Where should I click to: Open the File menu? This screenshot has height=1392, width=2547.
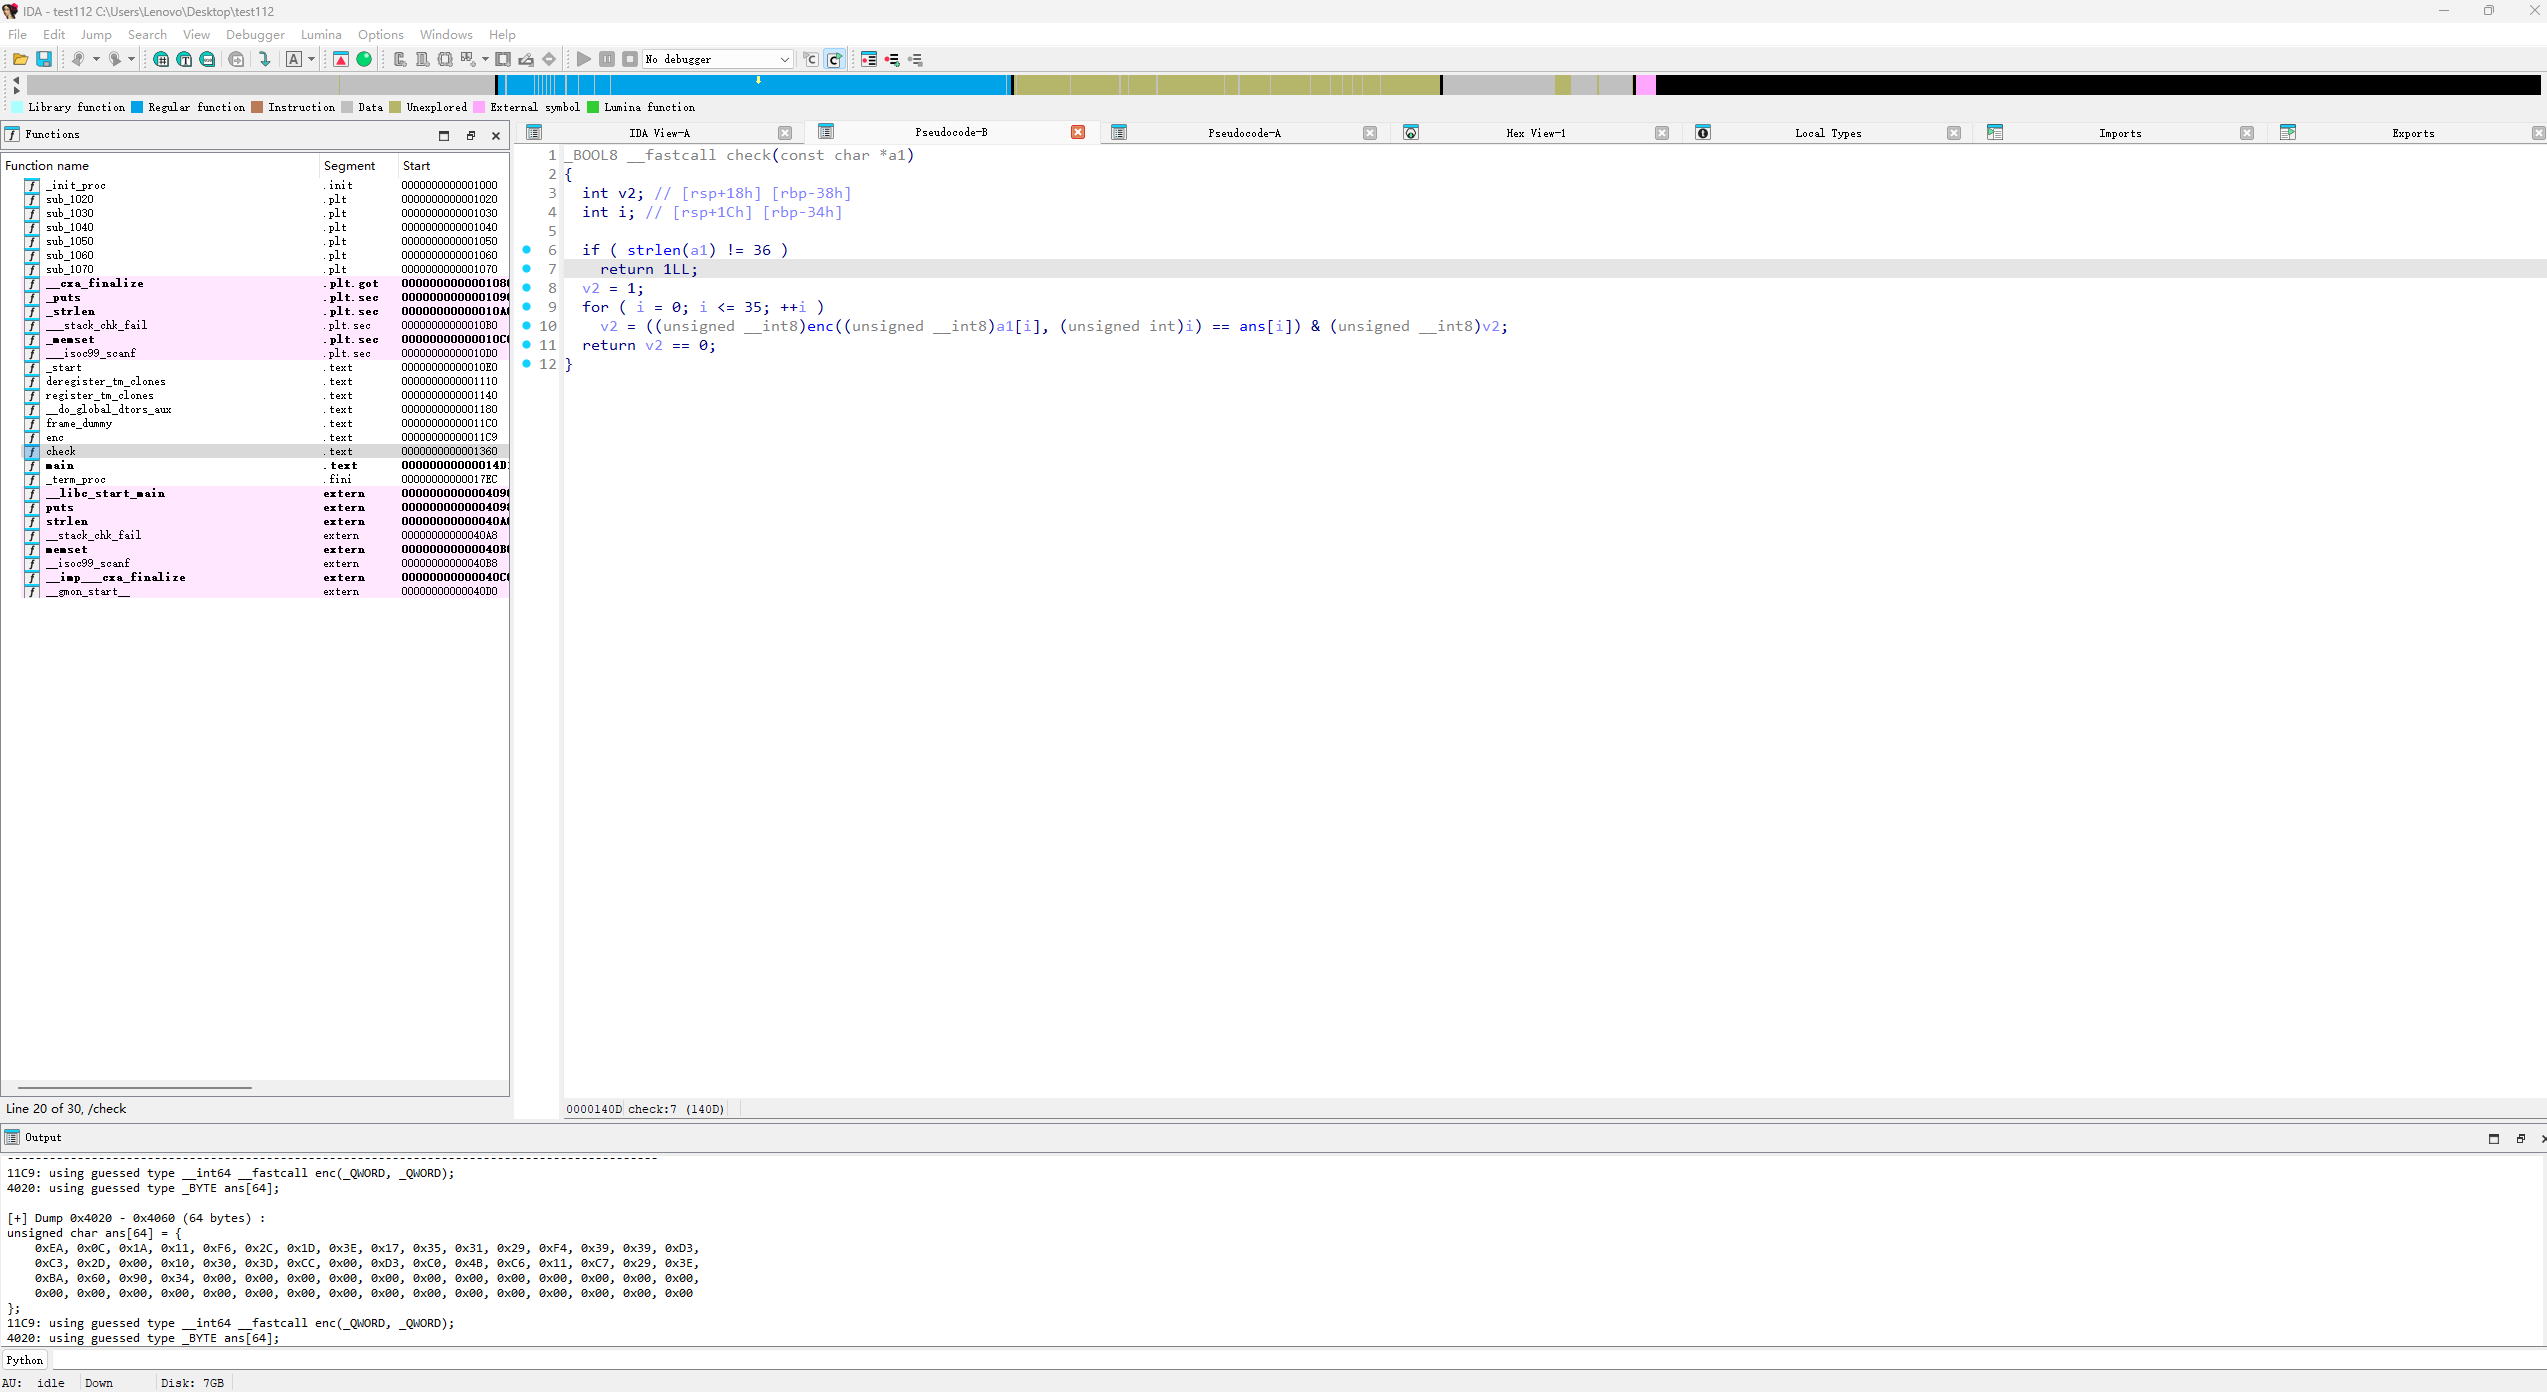tap(18, 34)
